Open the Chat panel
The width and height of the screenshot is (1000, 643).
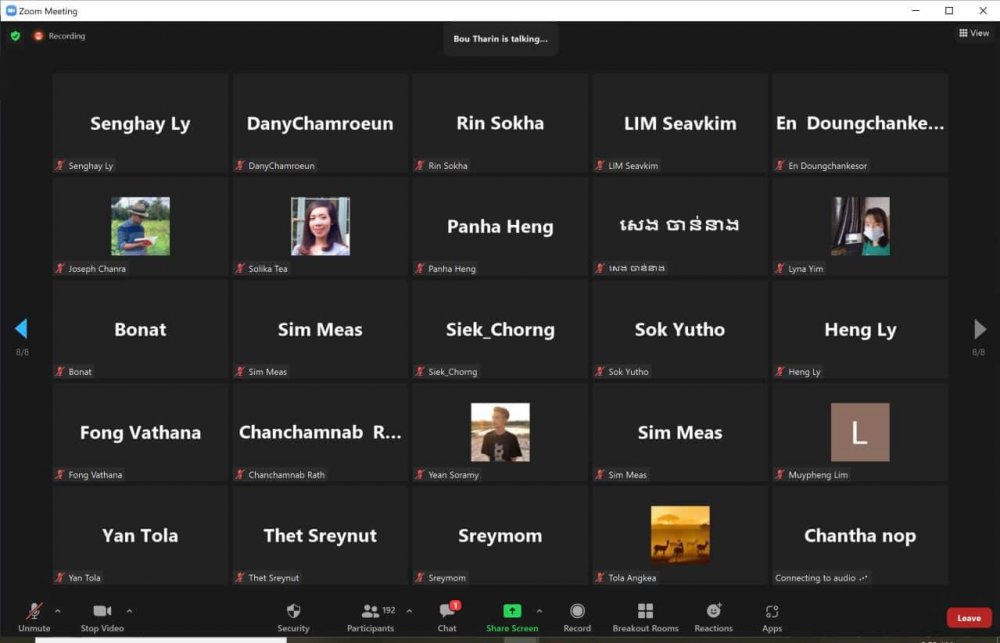click(x=447, y=616)
